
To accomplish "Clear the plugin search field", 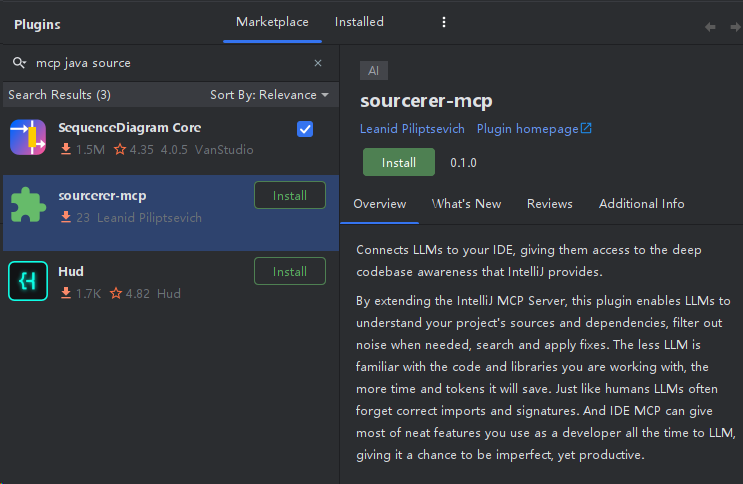I will click(318, 63).
